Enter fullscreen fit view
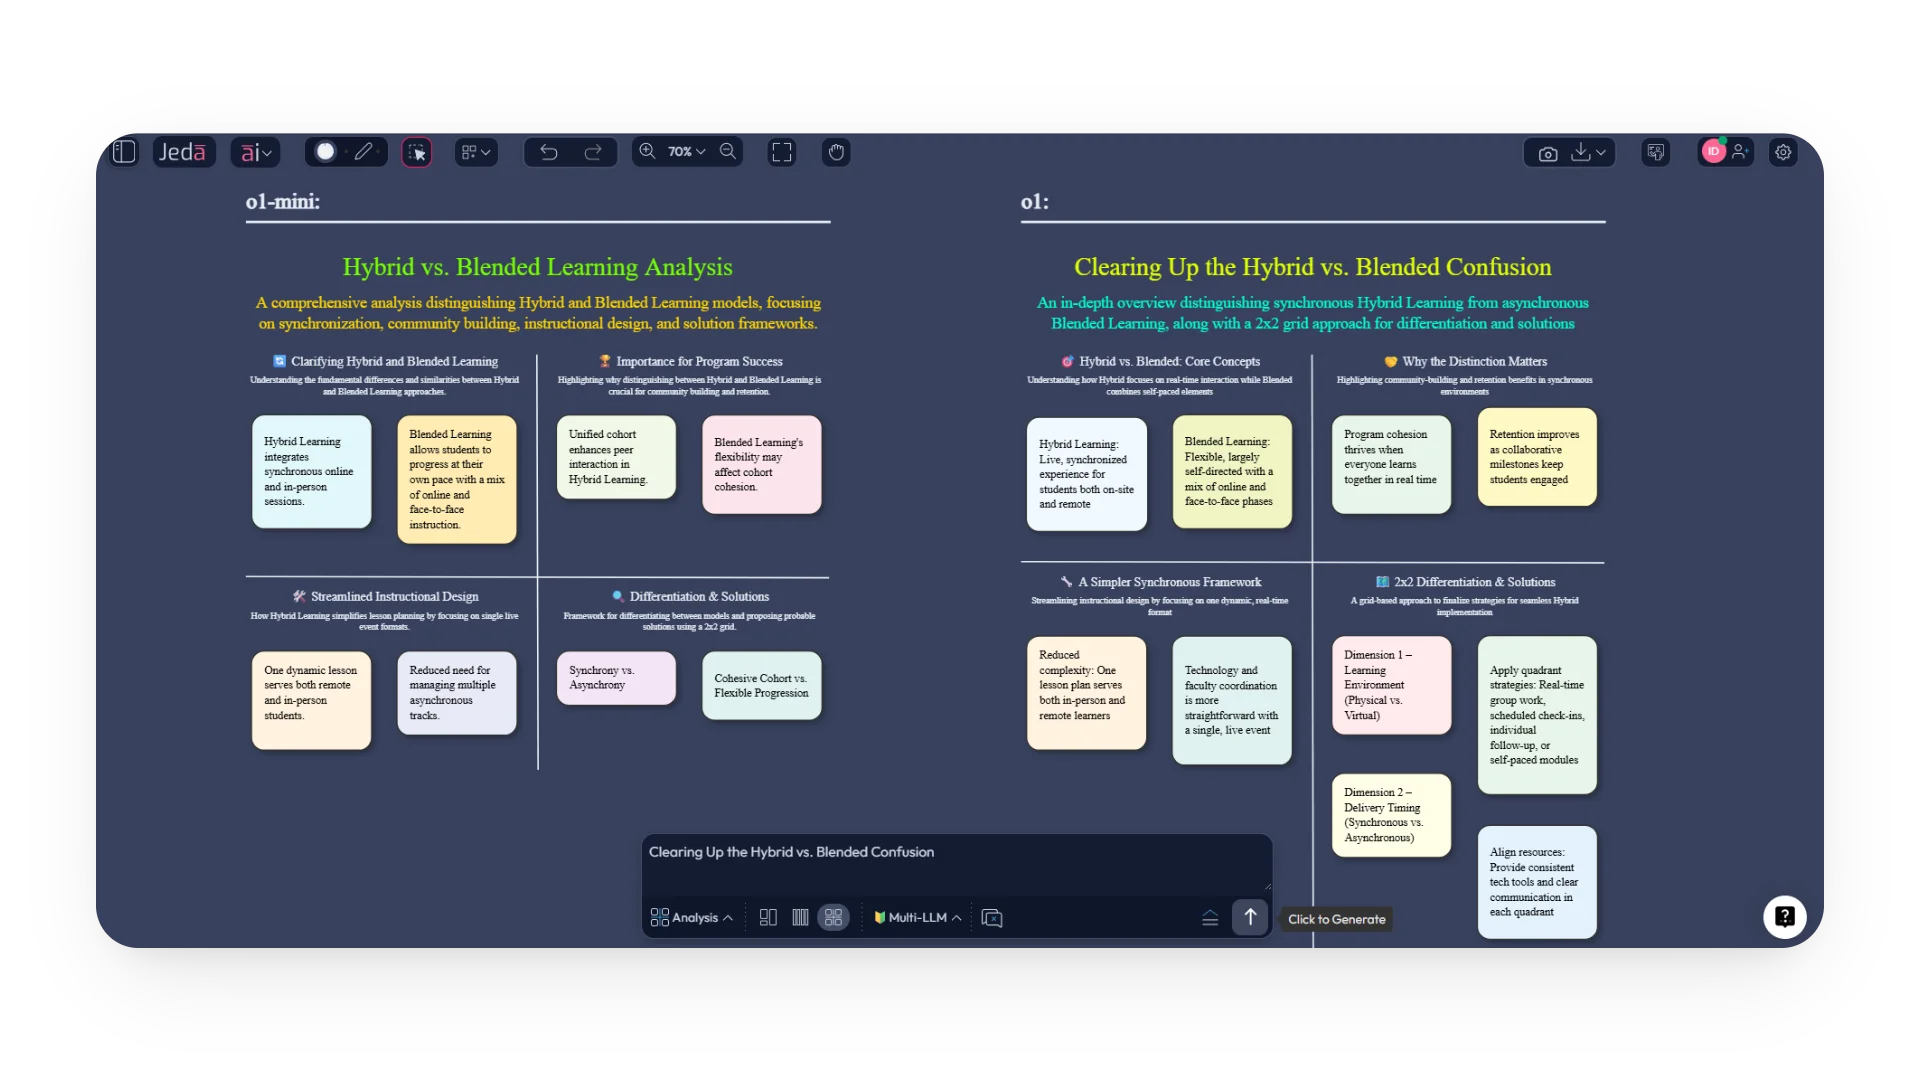 click(781, 152)
